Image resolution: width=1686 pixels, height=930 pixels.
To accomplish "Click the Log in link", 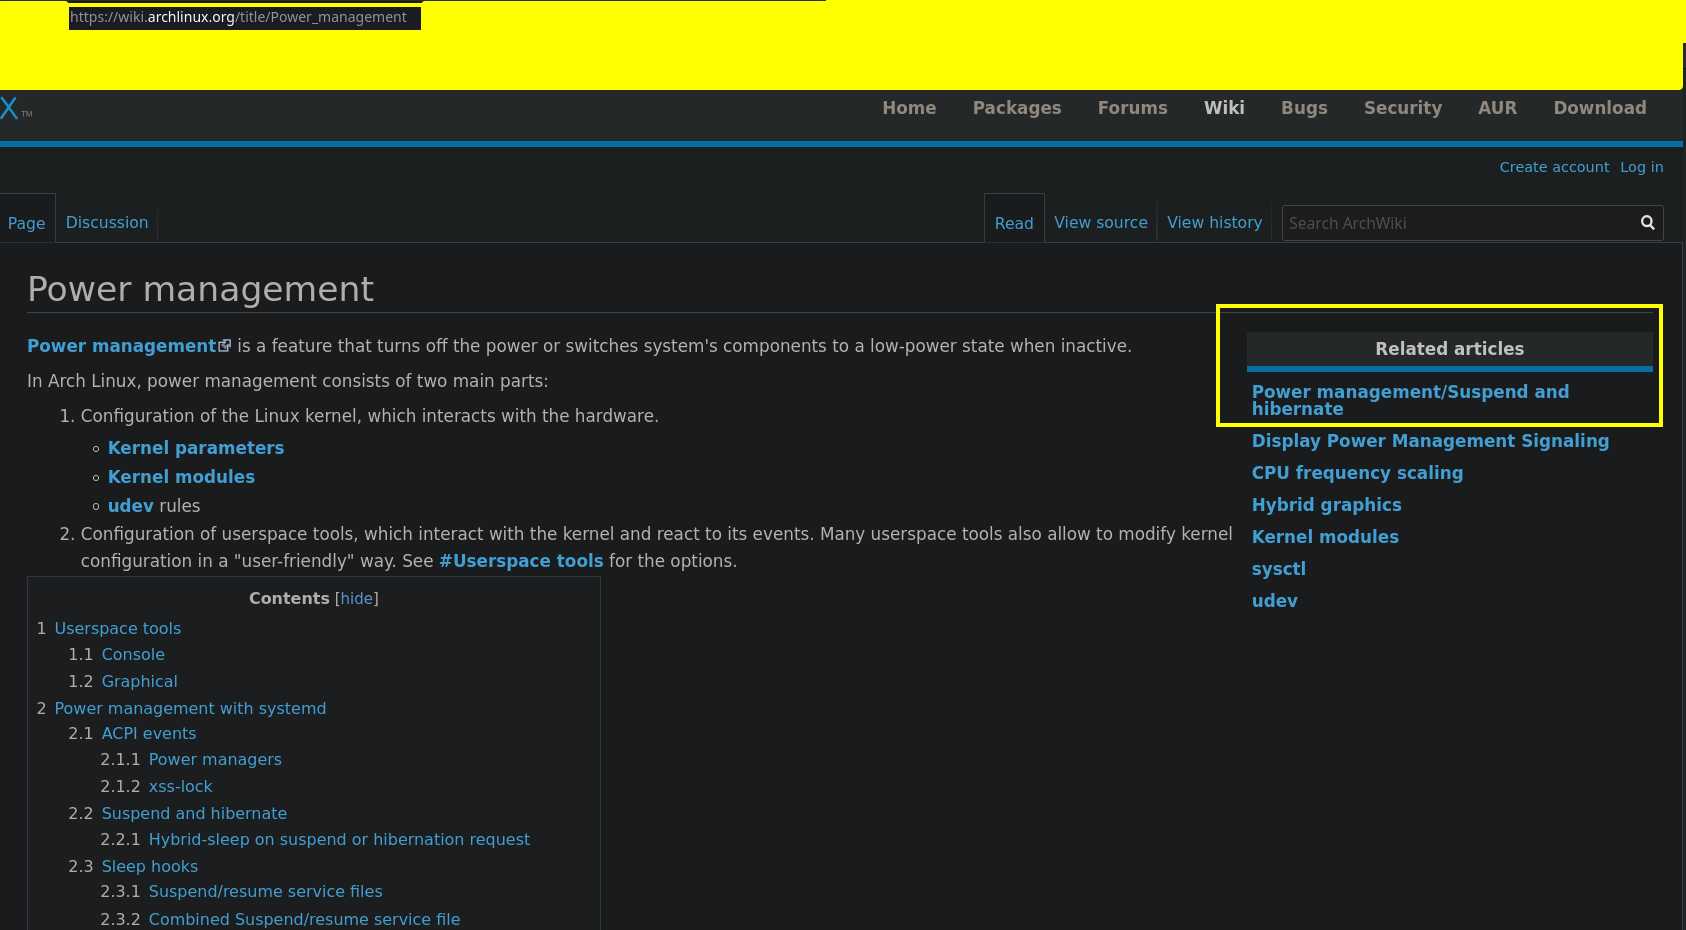I will (x=1641, y=167).
